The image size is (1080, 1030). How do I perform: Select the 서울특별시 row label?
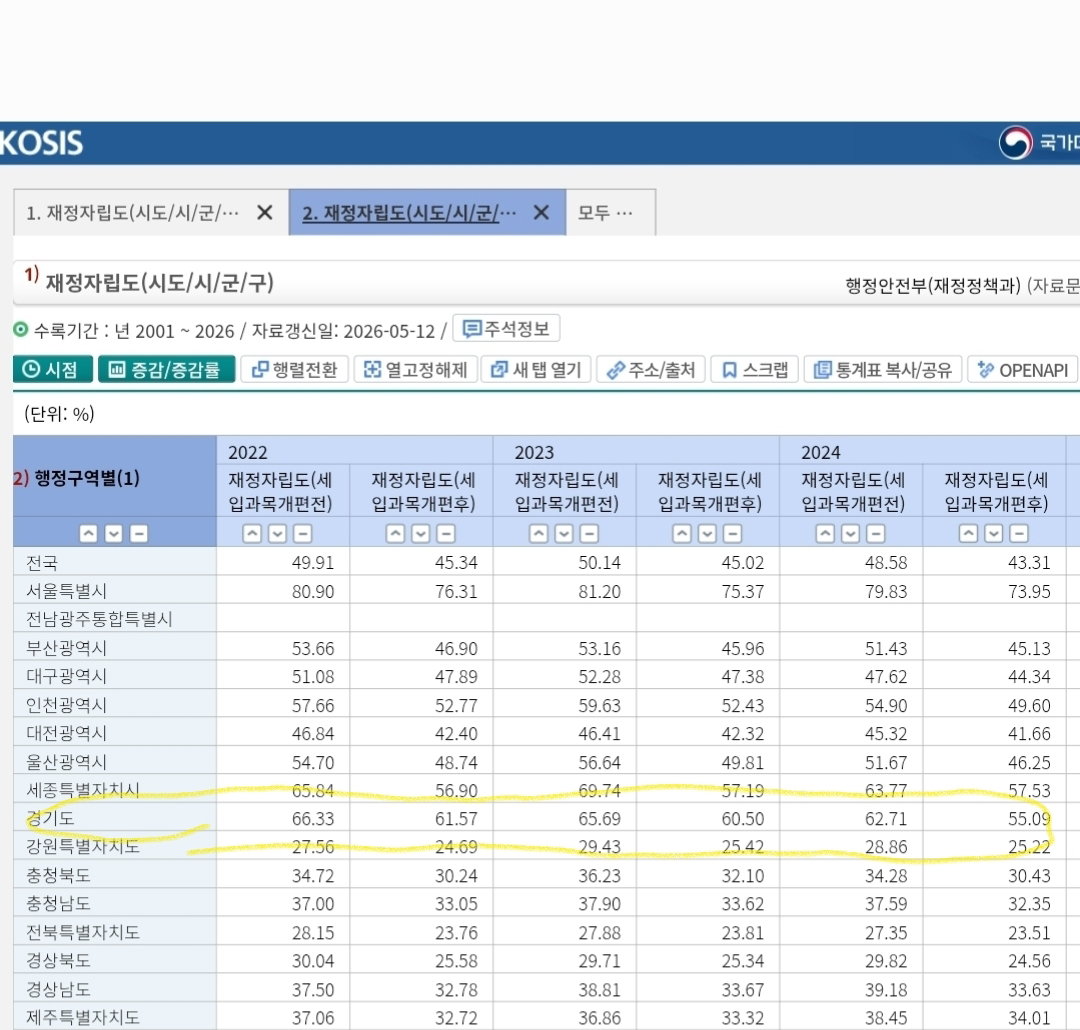coord(67,591)
